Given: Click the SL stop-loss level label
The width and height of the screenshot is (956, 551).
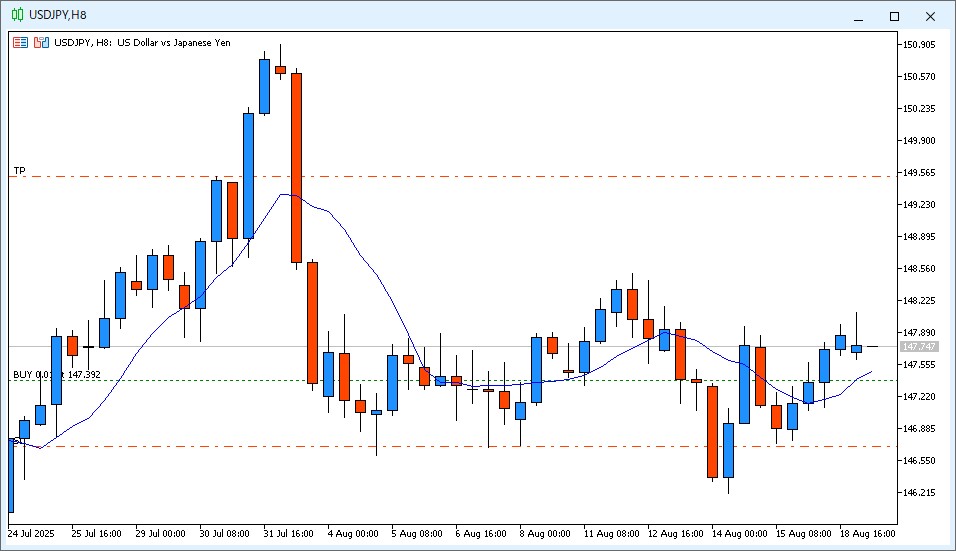Looking at the screenshot, I should (x=18, y=440).
